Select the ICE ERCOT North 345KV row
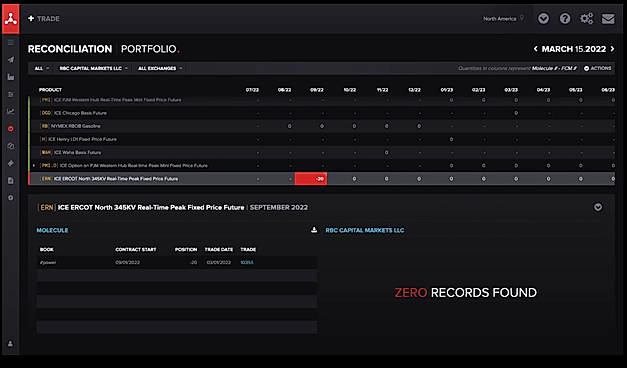Screen dimensions: 627x368 [322, 179]
